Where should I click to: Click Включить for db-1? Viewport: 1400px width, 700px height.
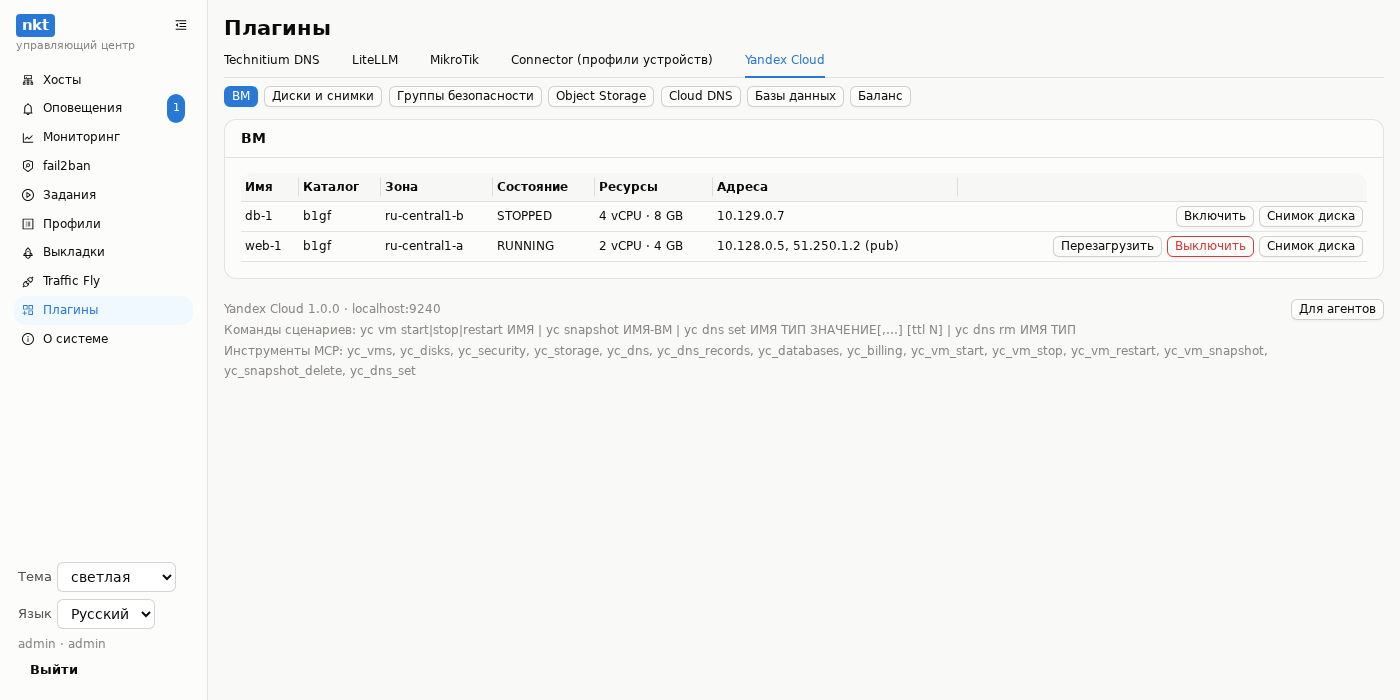click(1215, 216)
